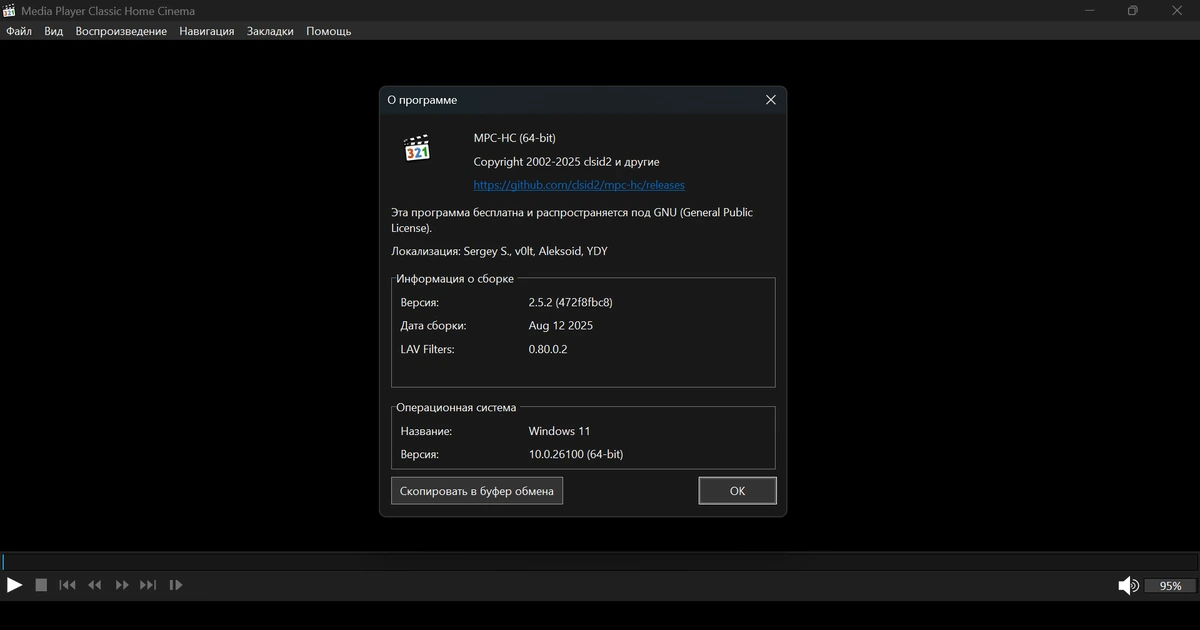Click the Copyright 2002-2025 clsid2 line

pyautogui.click(x=566, y=162)
